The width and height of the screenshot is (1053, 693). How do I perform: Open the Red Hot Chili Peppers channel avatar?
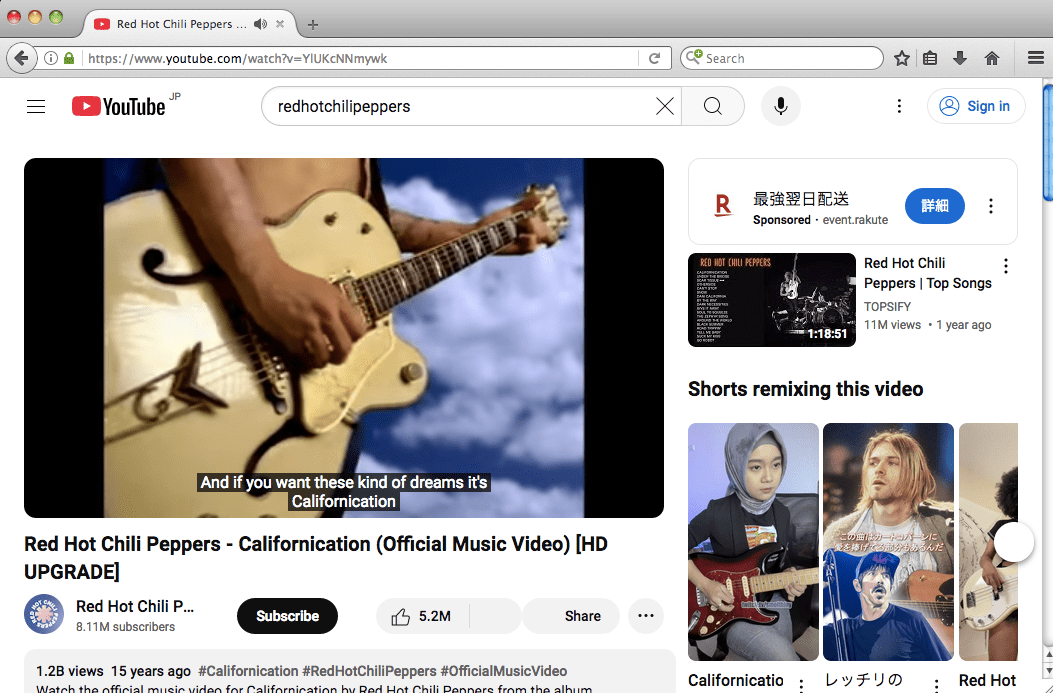[x=44, y=614]
